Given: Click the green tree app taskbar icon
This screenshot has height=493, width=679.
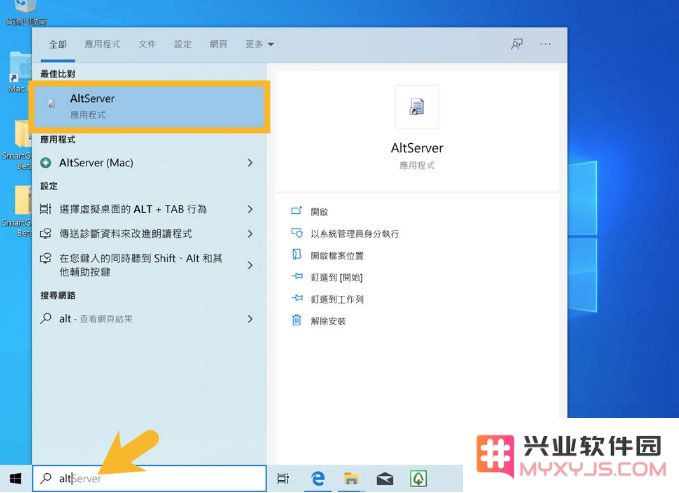Looking at the screenshot, I should point(419,479).
